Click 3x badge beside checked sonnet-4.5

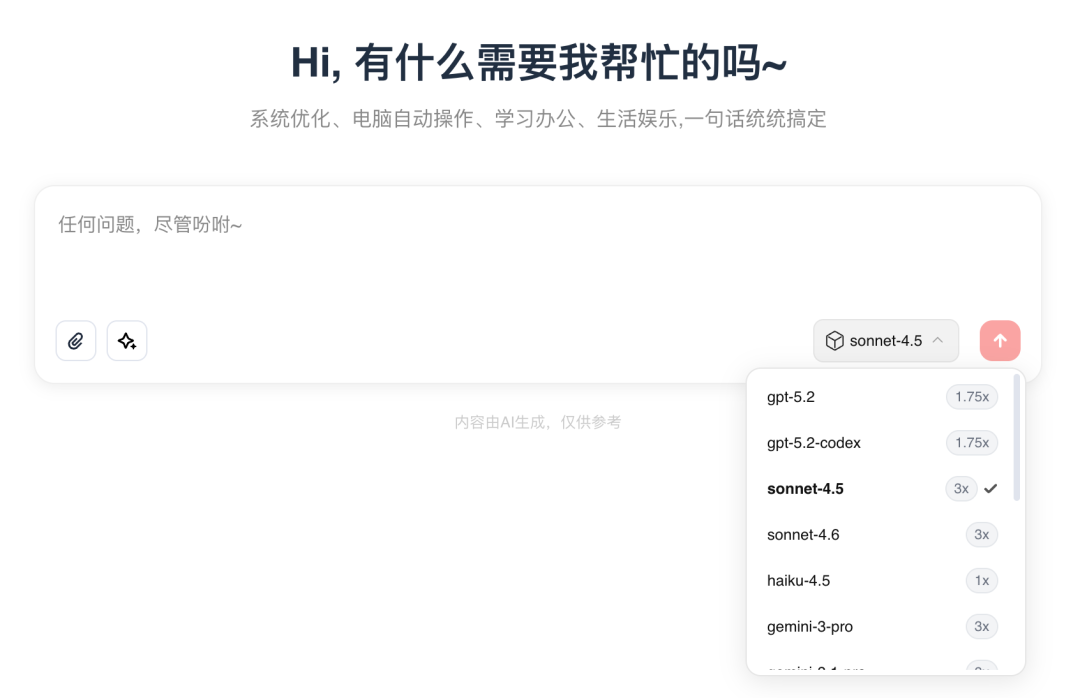(x=961, y=489)
